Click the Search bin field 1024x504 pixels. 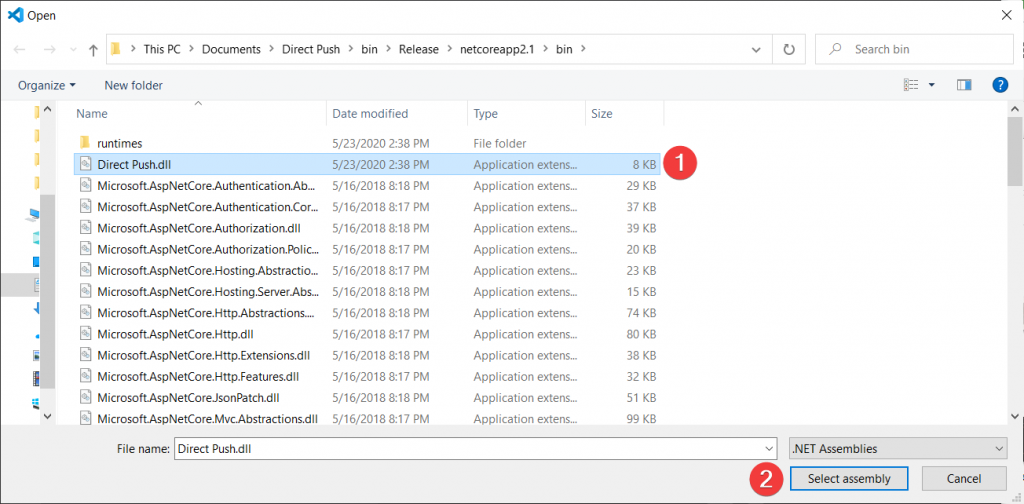[x=914, y=49]
